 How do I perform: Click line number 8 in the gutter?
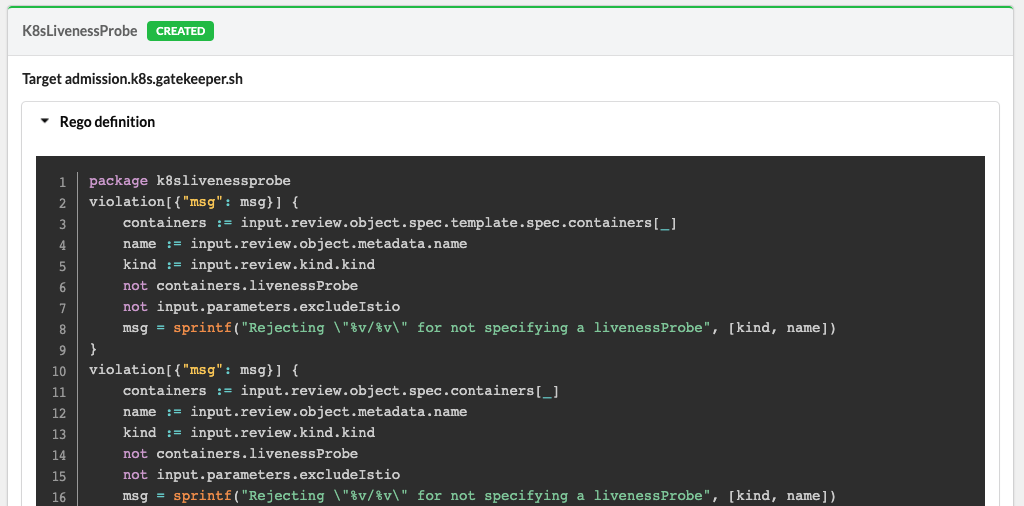(x=63, y=329)
